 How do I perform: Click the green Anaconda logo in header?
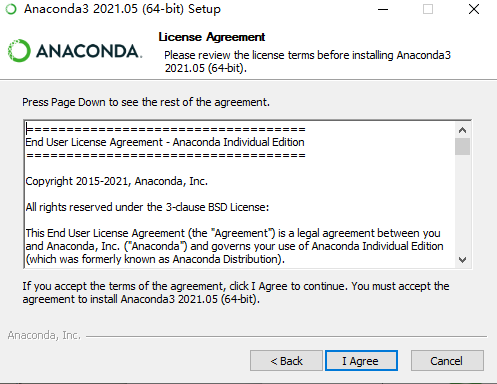point(75,51)
